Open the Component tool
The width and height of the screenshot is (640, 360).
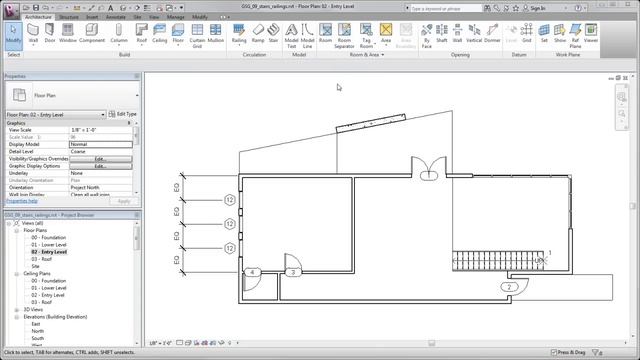[x=92, y=33]
